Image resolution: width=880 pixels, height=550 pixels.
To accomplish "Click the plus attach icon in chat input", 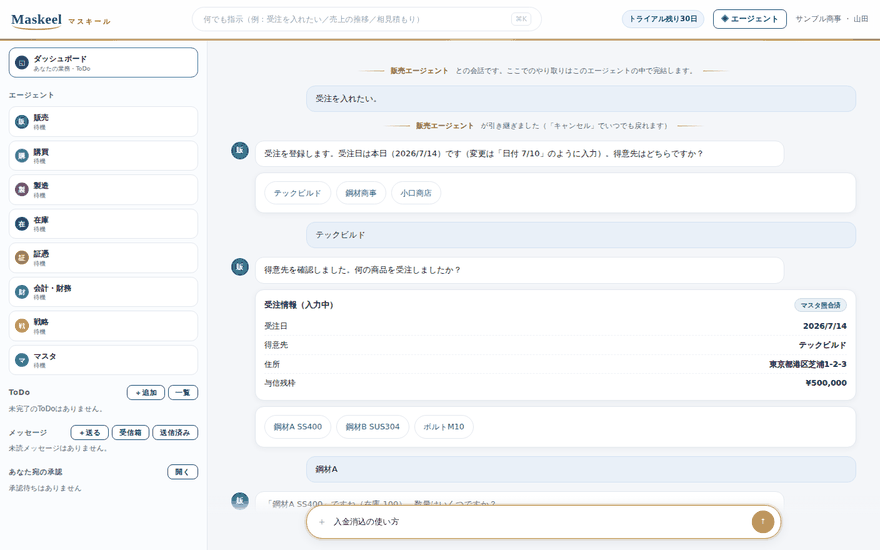I will coord(322,522).
